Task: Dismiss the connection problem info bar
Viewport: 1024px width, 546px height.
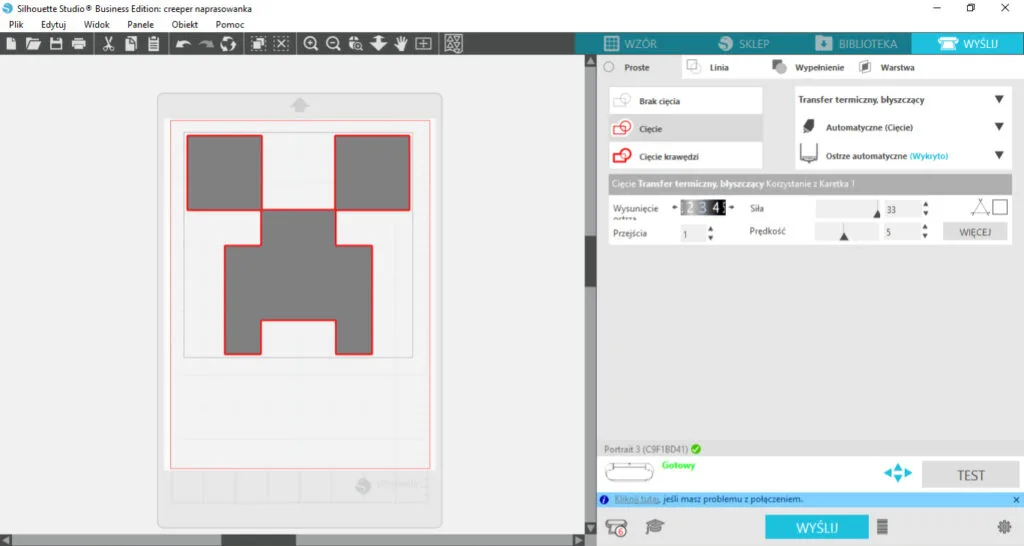Action: (x=1016, y=500)
